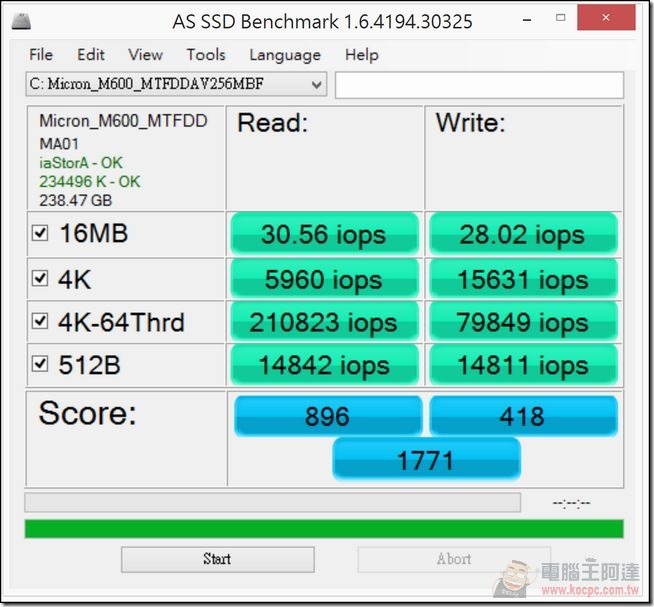Click the write score 418
The width and height of the screenshot is (654, 607).
523,416
